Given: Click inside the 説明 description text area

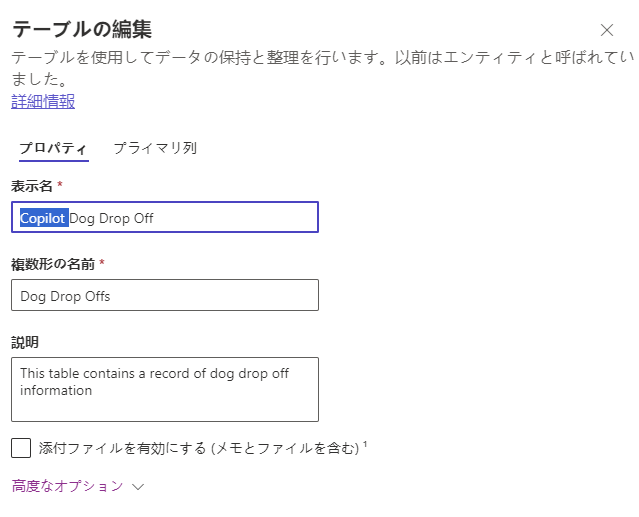Looking at the screenshot, I should [165, 389].
